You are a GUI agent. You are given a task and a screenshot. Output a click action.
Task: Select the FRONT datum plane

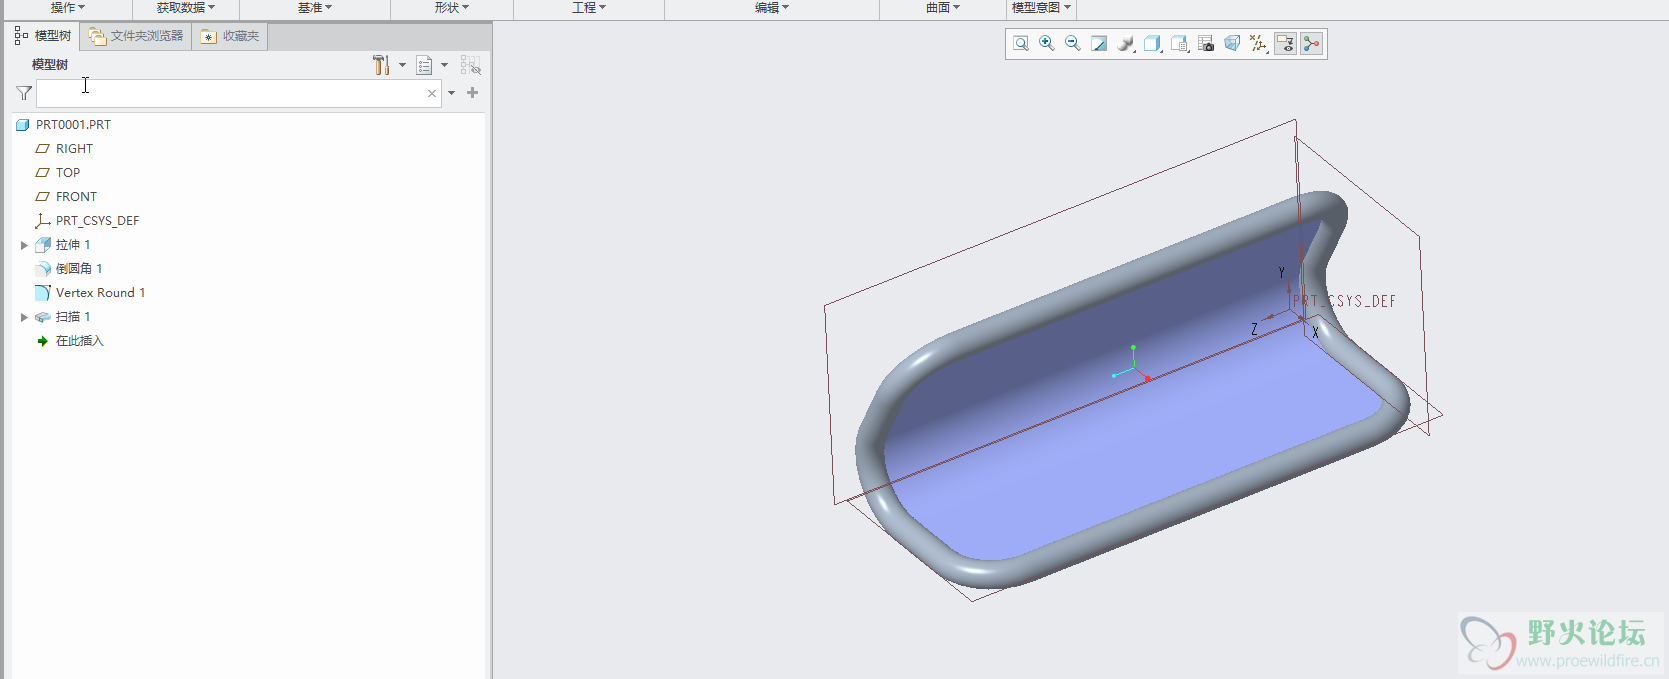click(x=76, y=197)
